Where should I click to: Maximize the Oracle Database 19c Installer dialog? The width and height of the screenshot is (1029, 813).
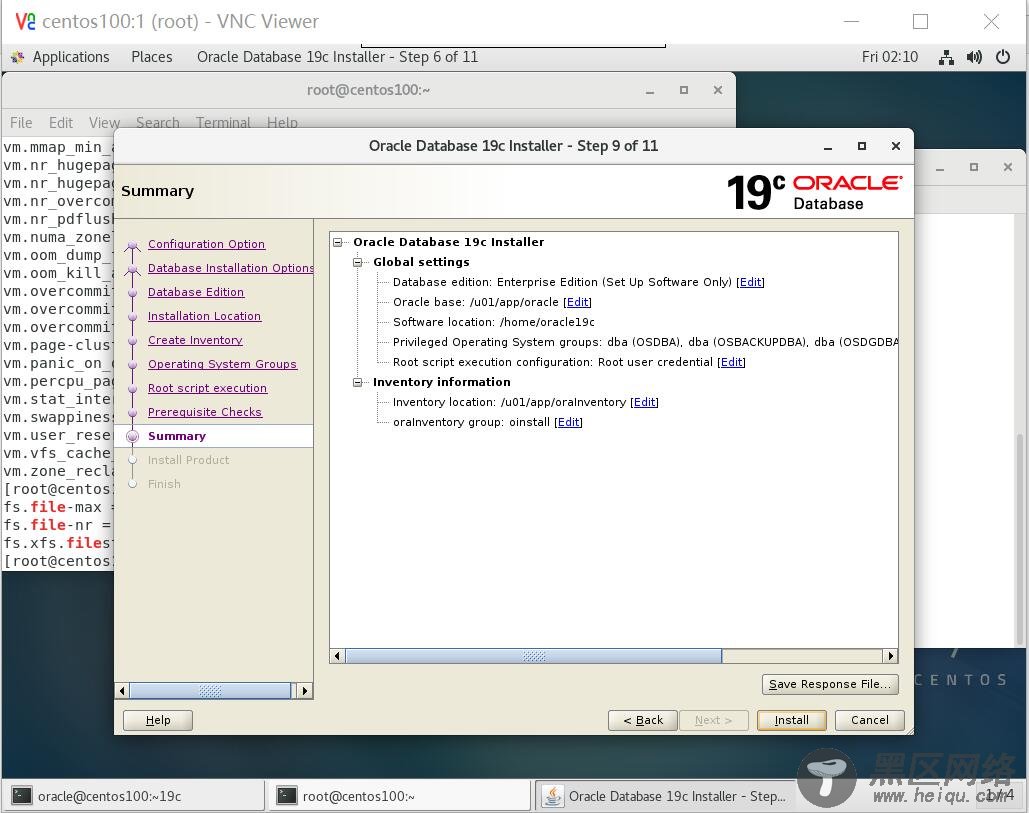click(x=862, y=146)
